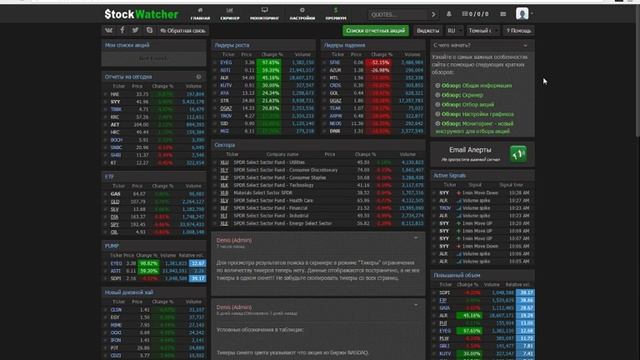Screen dimensions: 640x360
Task: Collapse the 'С чего начать?' panel
Action: tap(525, 45)
